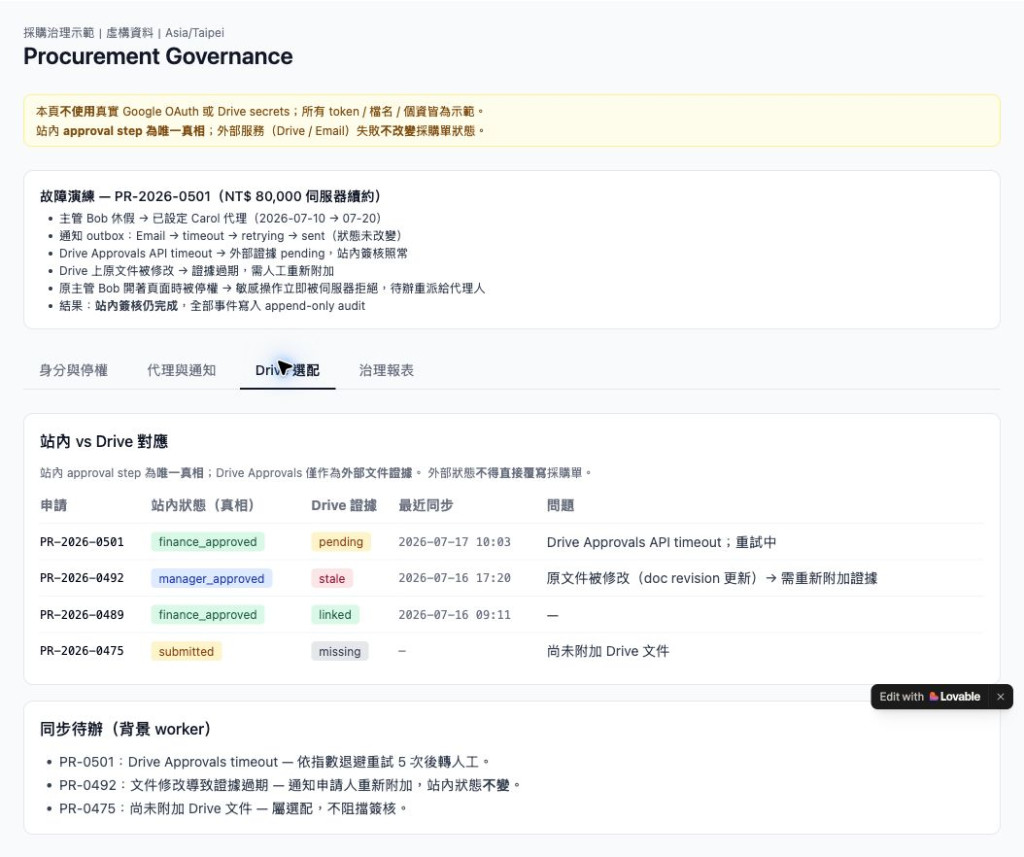
Task: Click bullet Drive Approvals API timeout 外部證據 pending
Action: point(233,253)
